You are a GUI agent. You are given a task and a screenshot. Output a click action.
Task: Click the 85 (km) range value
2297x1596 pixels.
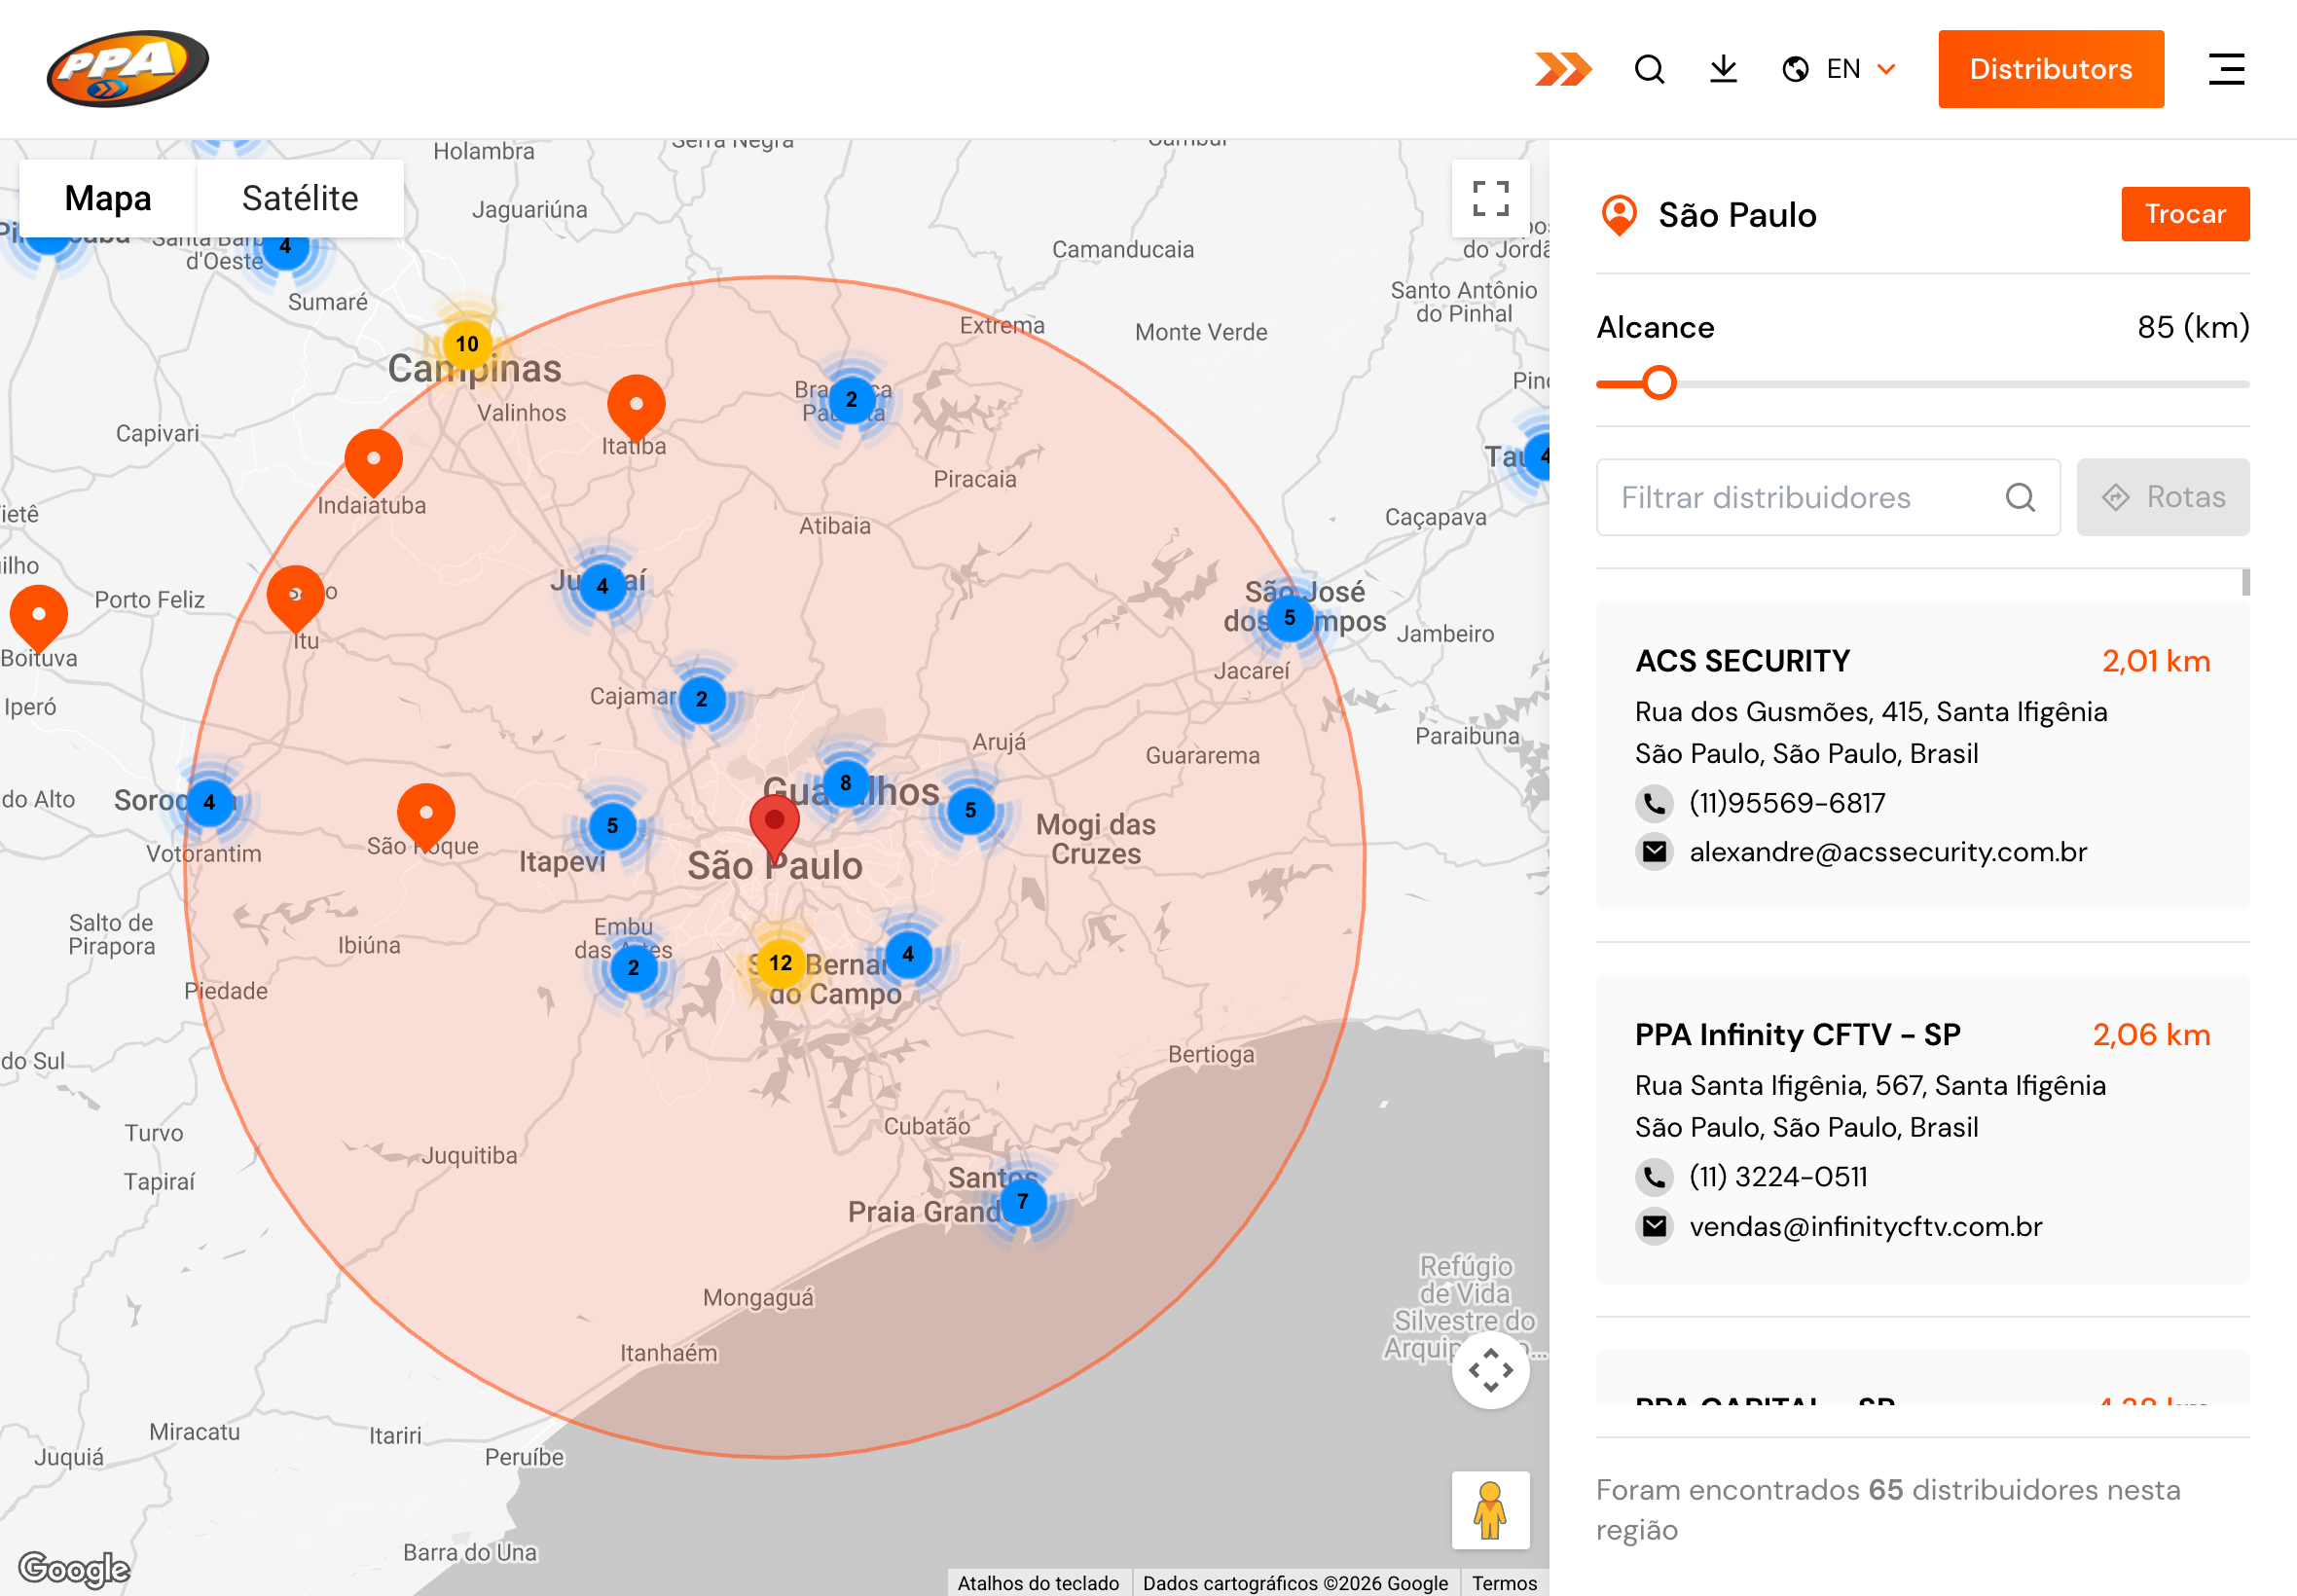(2192, 327)
